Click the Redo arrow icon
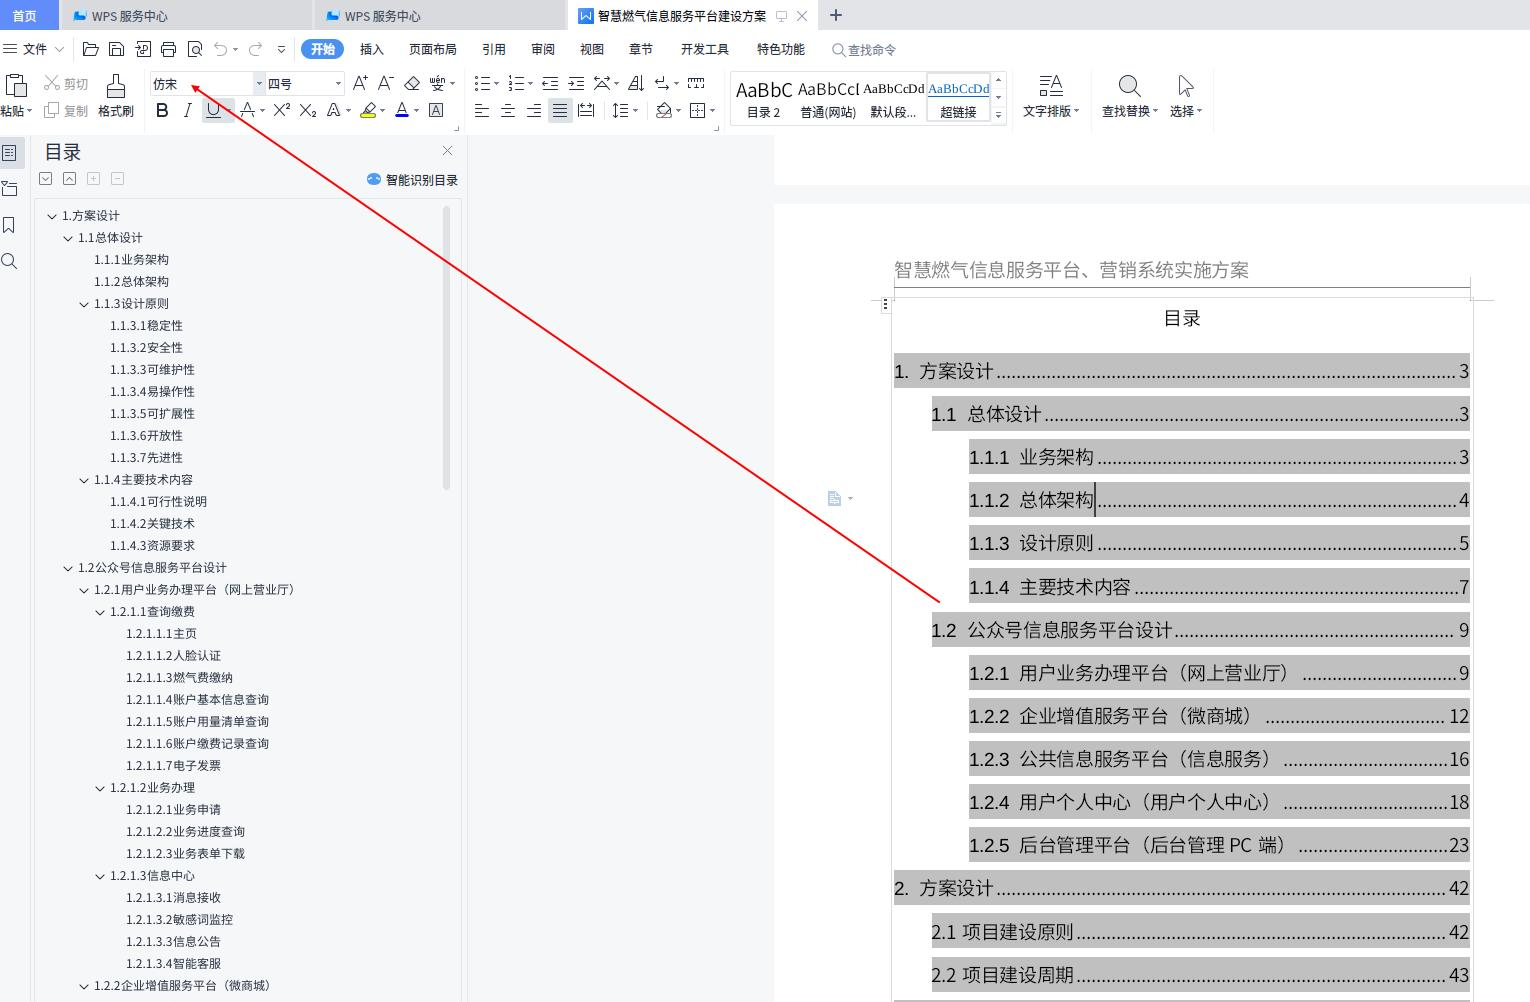The image size is (1530, 1002). 255,49
